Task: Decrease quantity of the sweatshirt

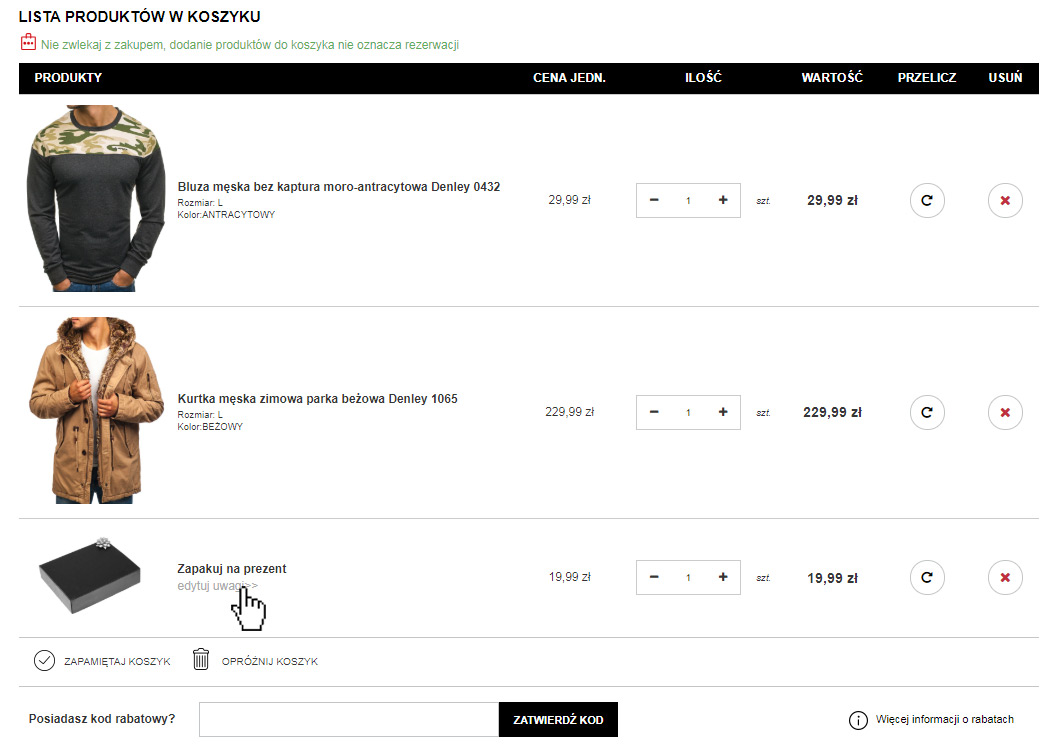Action: [x=654, y=200]
